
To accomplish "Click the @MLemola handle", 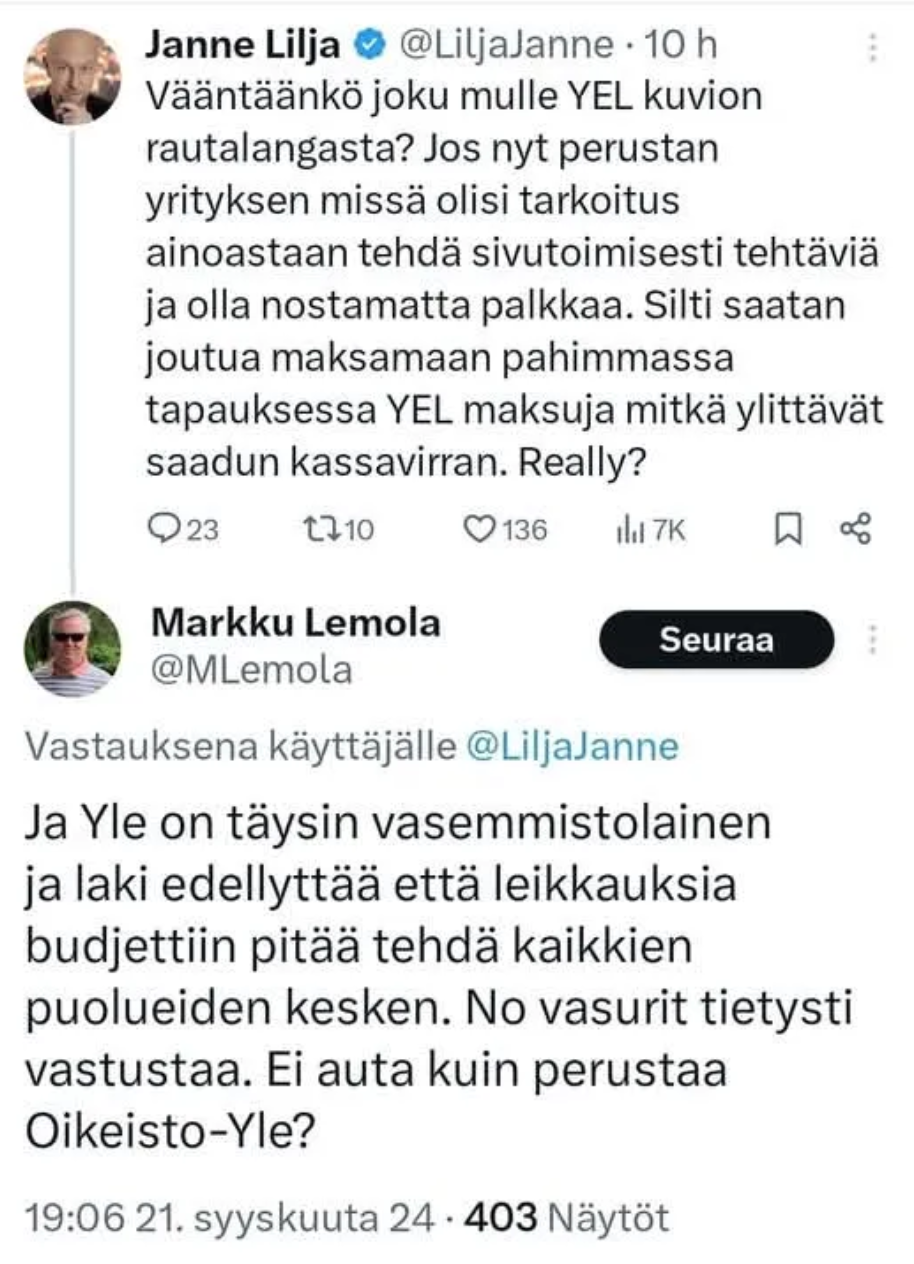I will [x=251, y=670].
